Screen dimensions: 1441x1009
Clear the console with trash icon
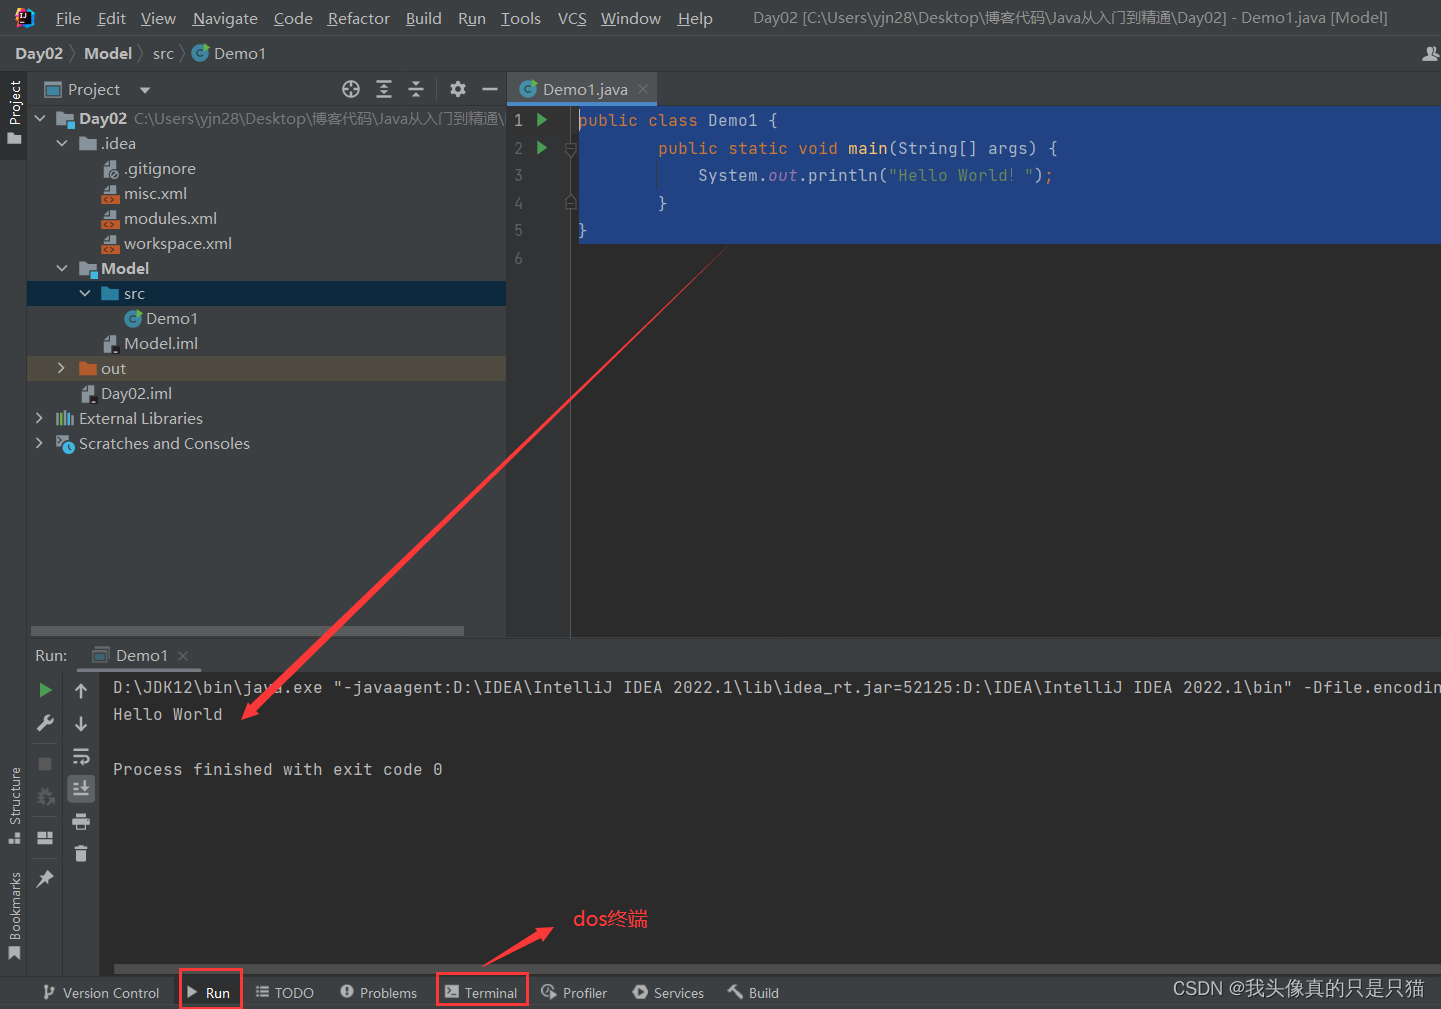point(81,853)
